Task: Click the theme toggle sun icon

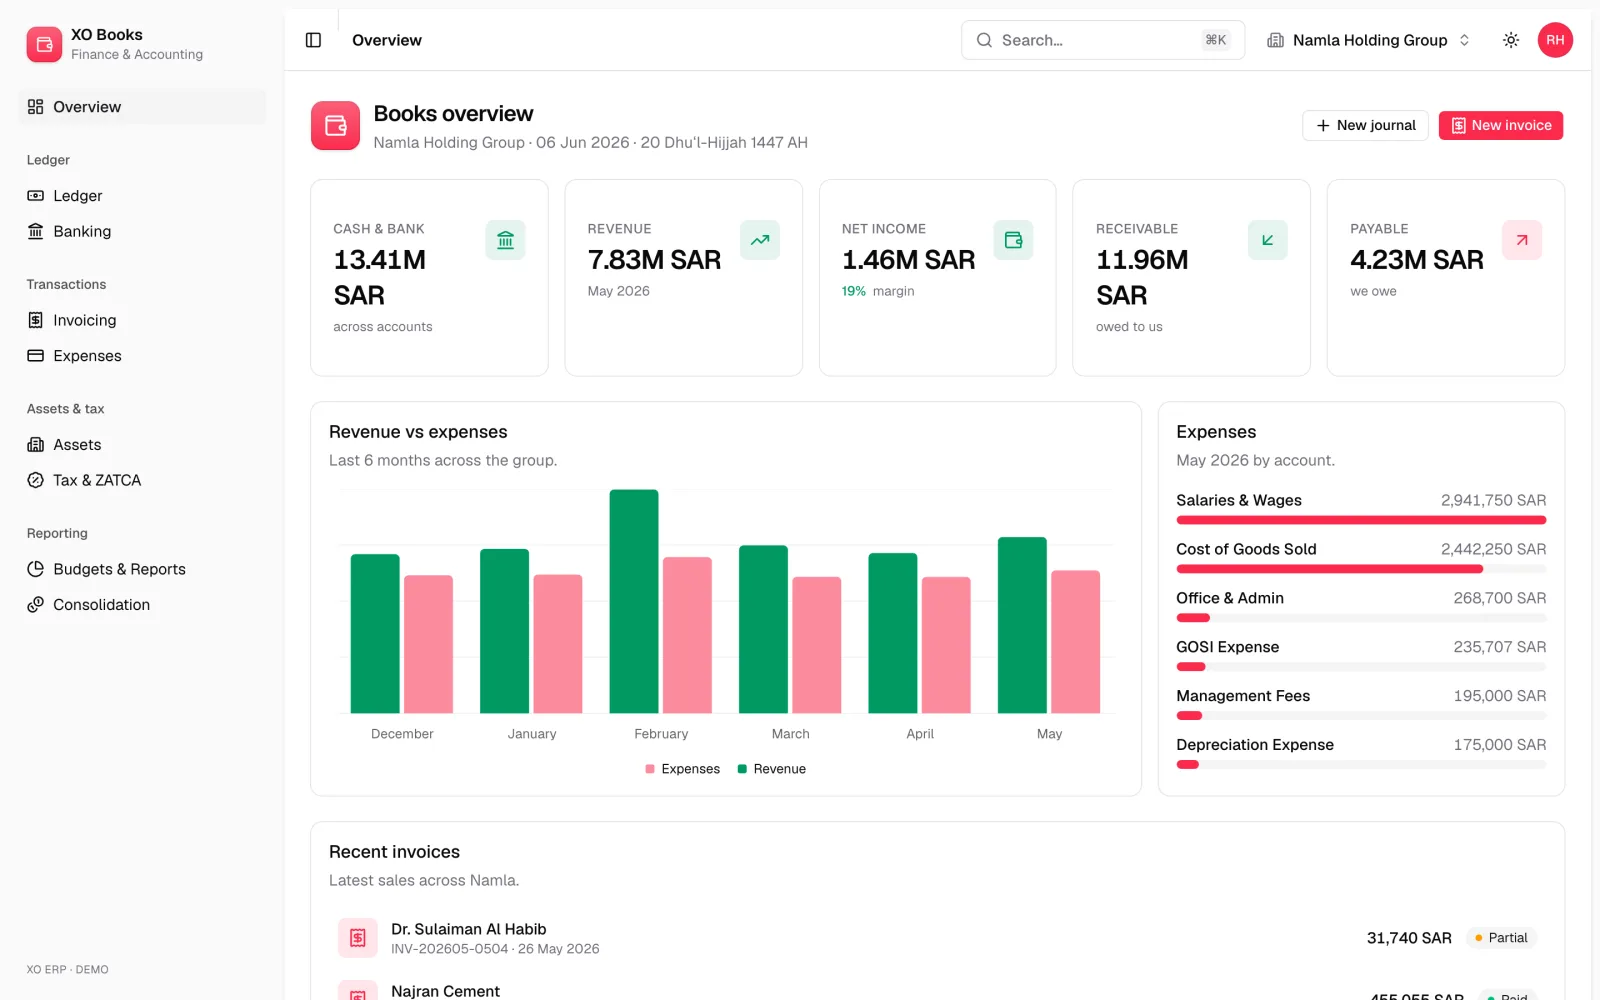Action: [x=1511, y=40]
